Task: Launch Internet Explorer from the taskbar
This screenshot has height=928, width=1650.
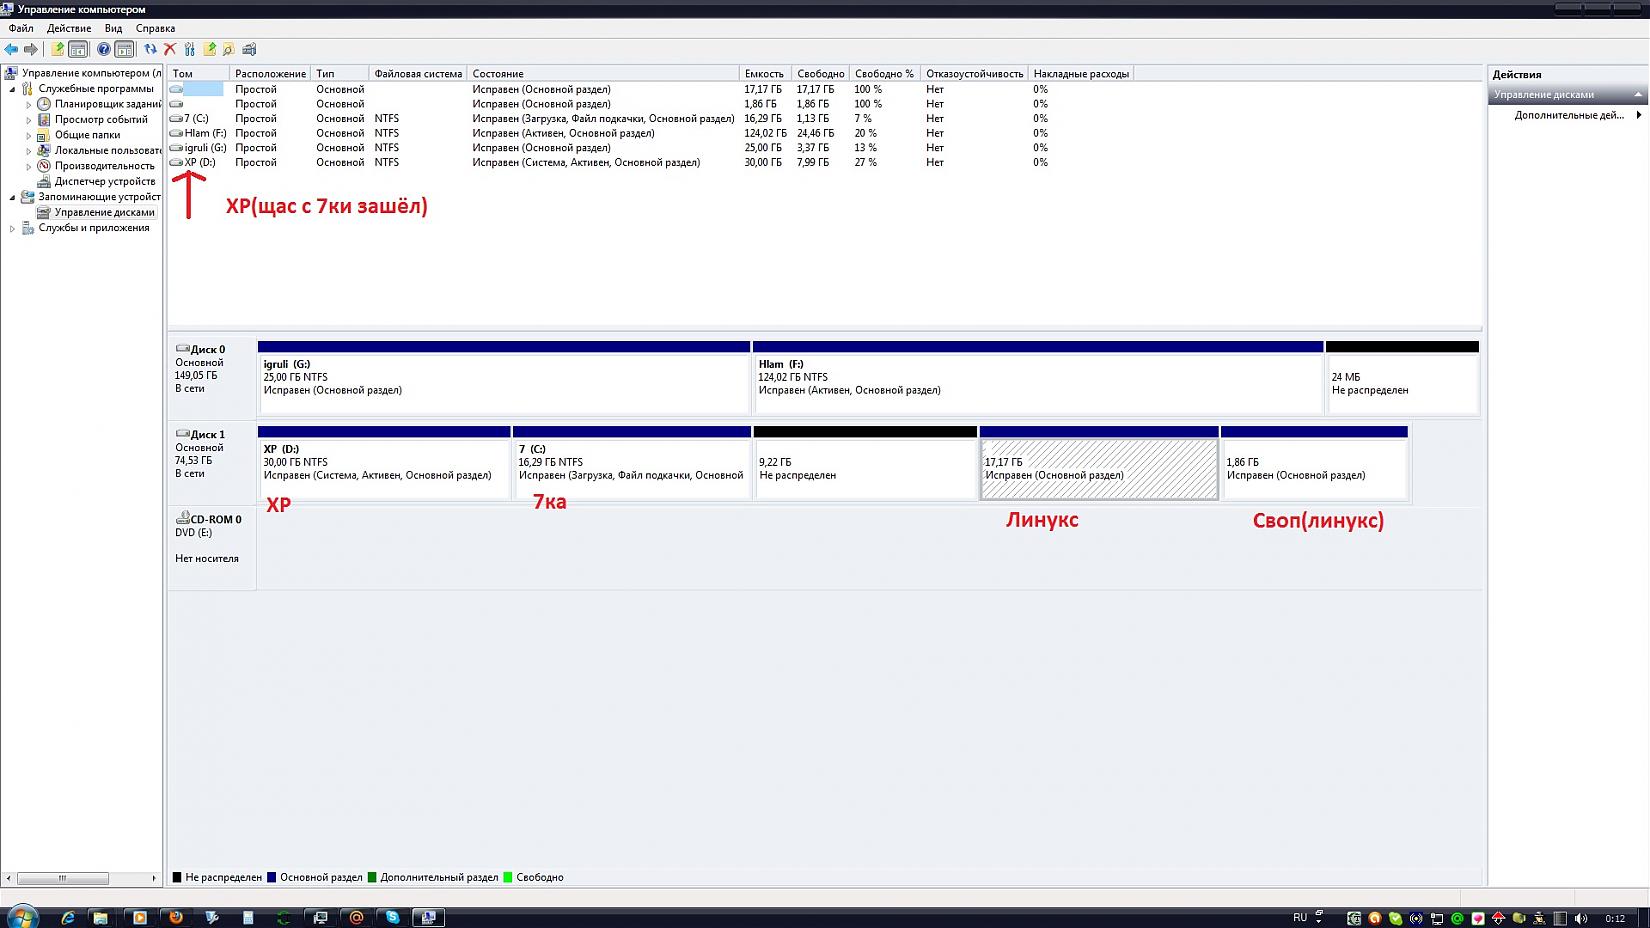Action: [68, 917]
